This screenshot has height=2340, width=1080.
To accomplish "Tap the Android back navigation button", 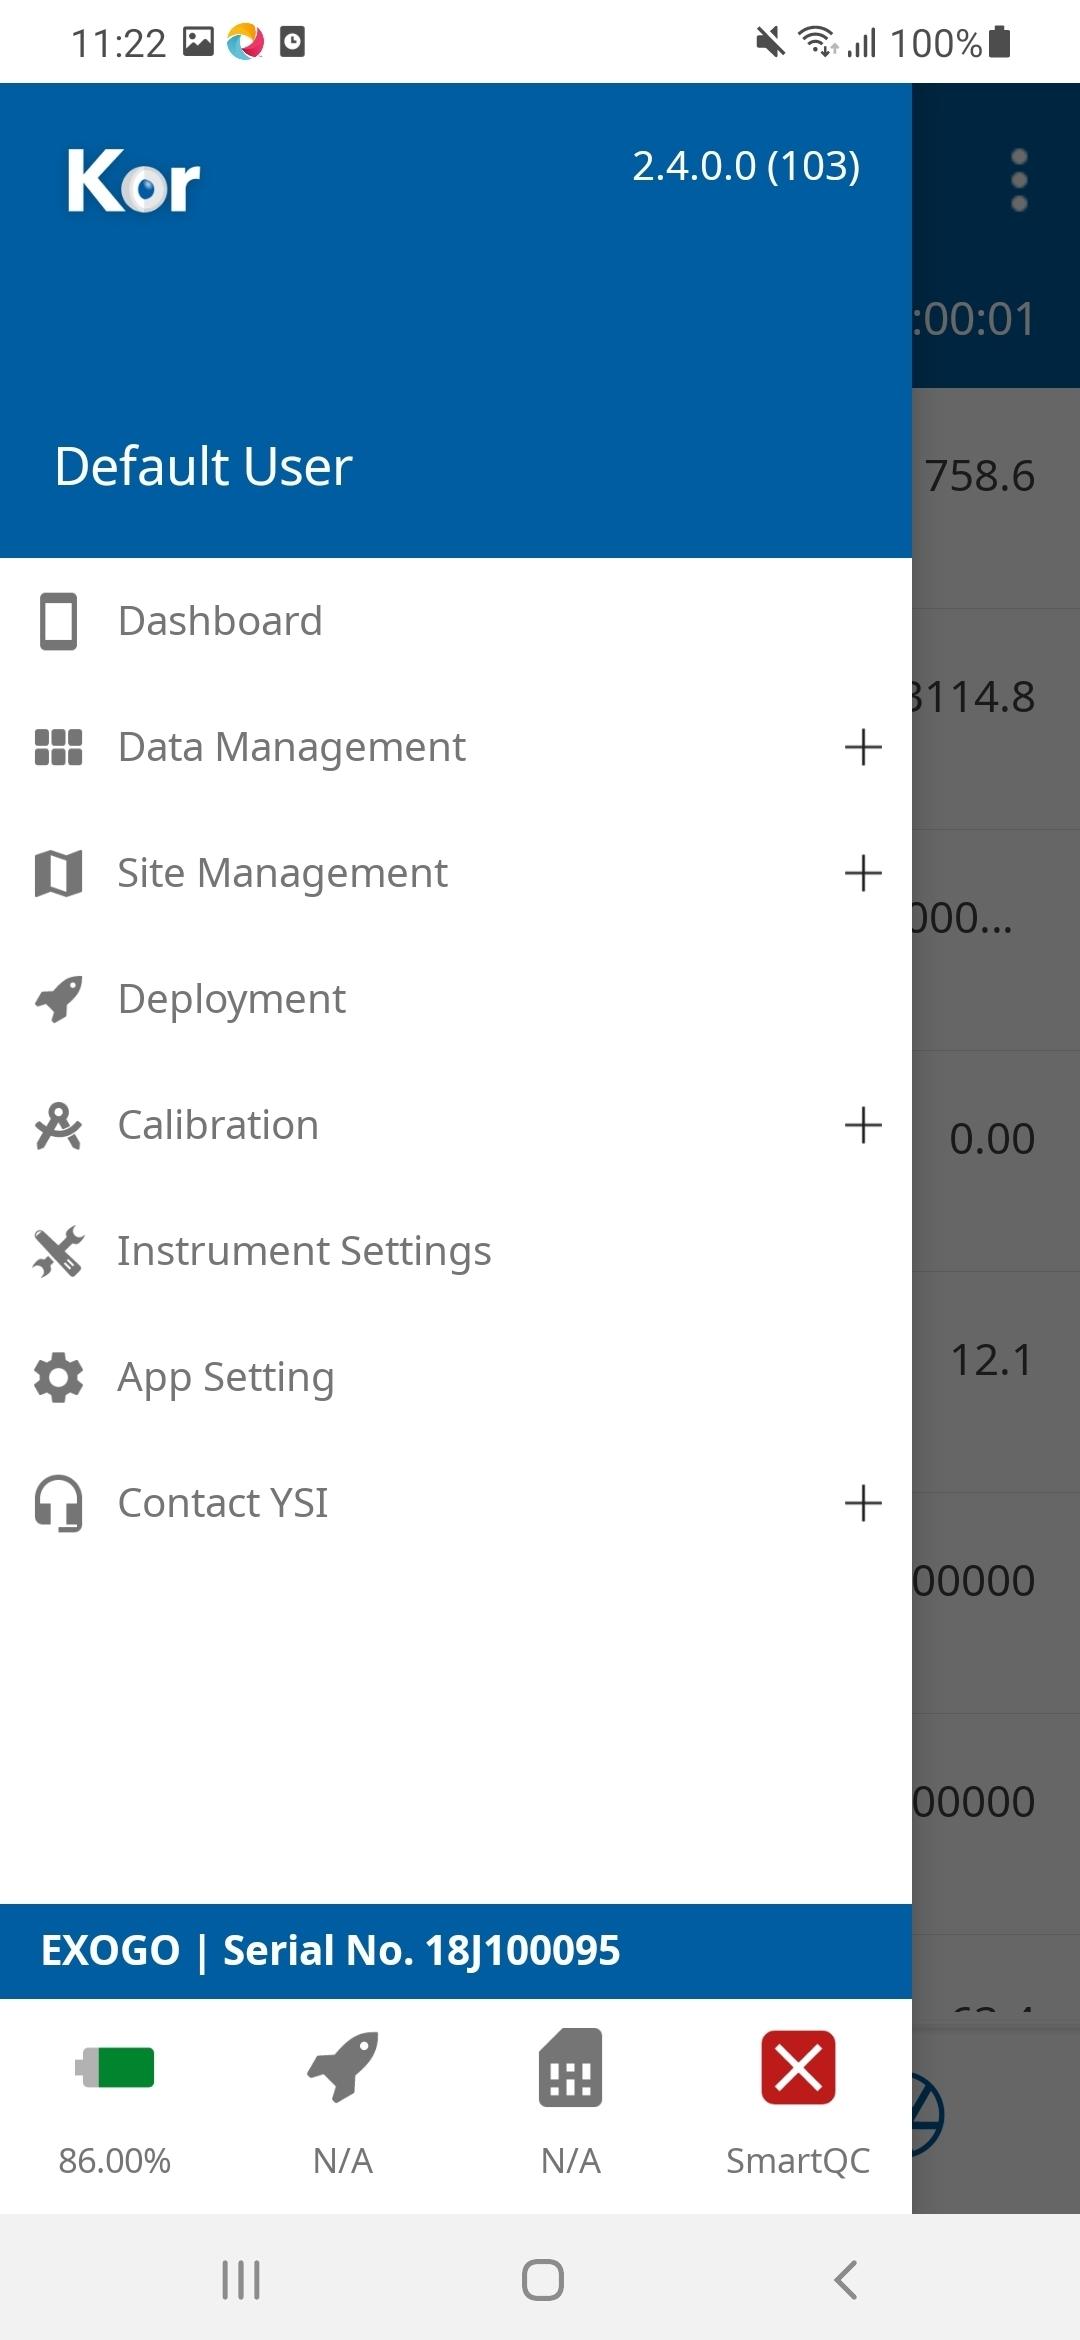I will click(x=845, y=2280).
